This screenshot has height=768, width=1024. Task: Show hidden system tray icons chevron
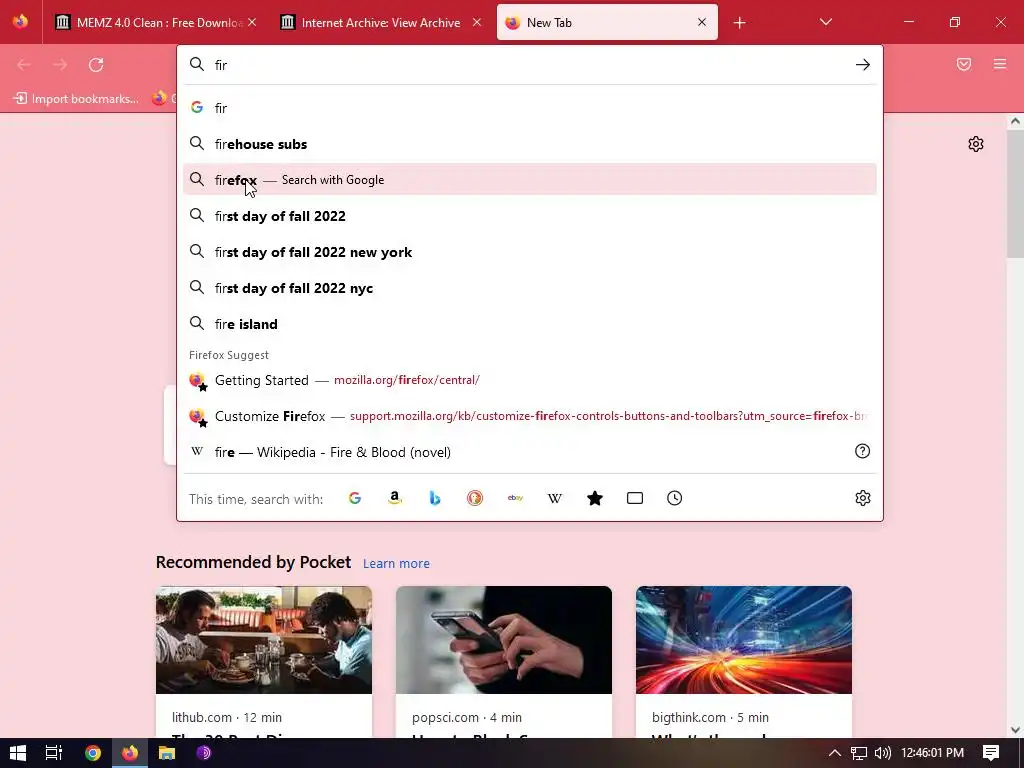tap(835, 753)
